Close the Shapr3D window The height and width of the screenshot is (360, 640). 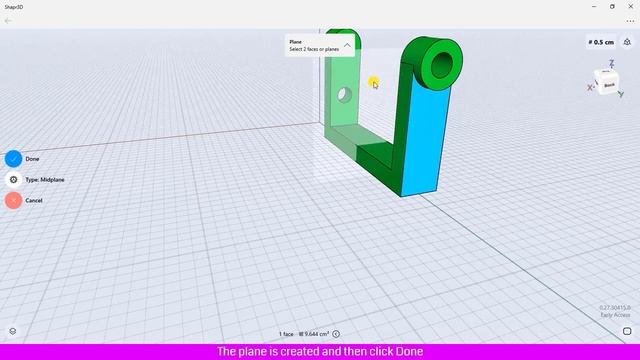[x=631, y=7]
